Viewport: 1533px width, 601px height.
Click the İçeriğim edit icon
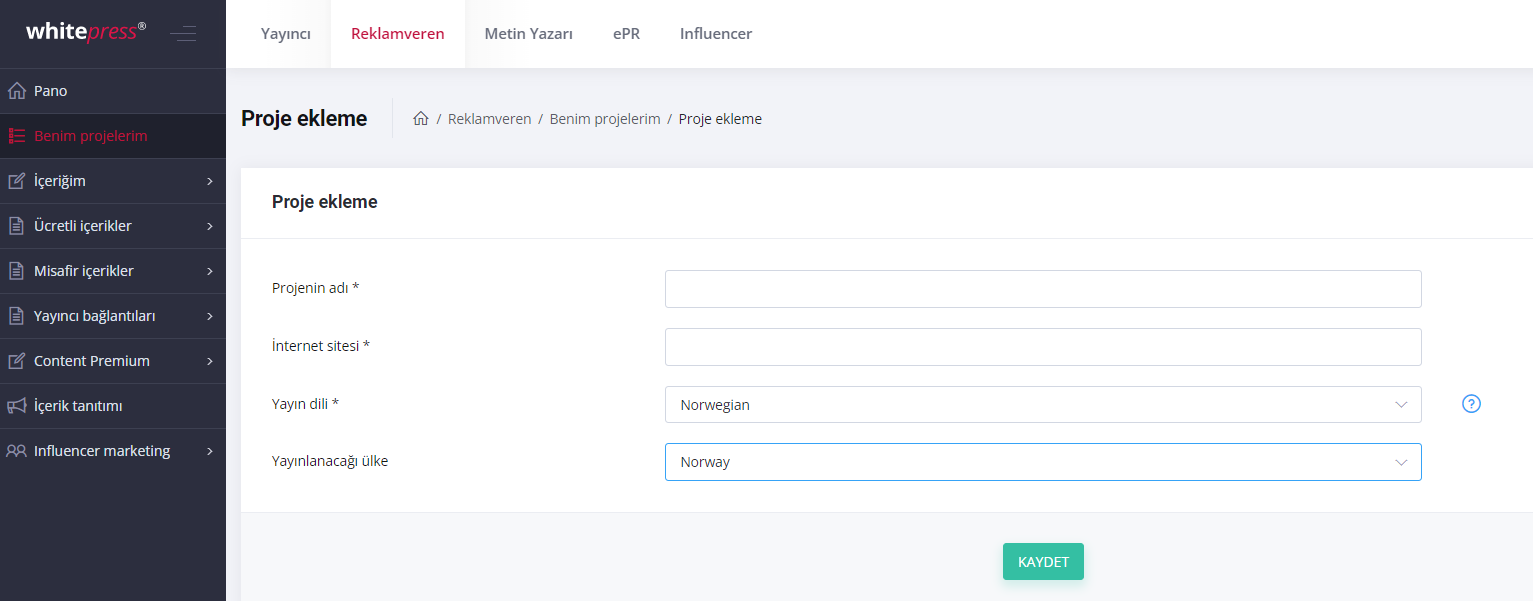click(x=16, y=181)
